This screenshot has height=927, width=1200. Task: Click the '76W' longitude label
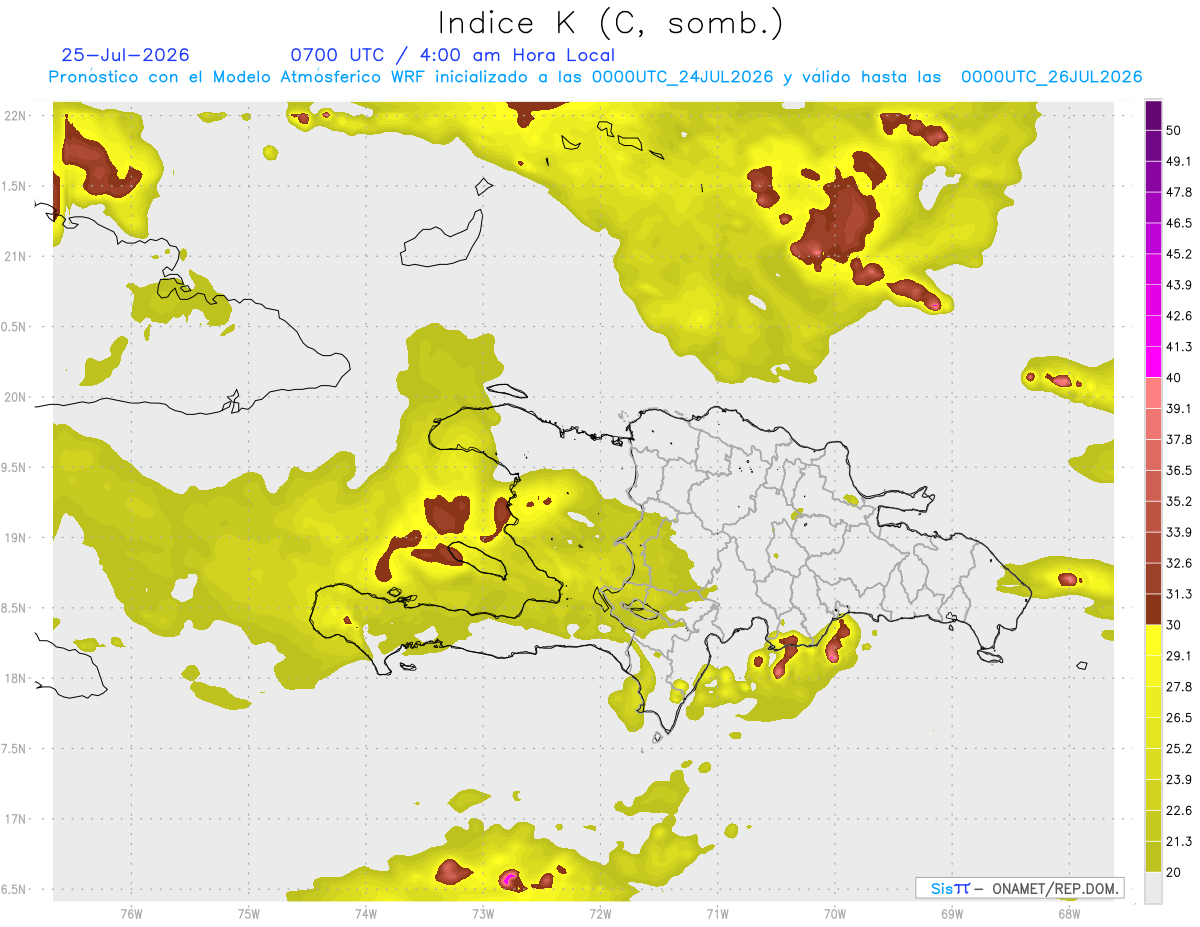131,913
